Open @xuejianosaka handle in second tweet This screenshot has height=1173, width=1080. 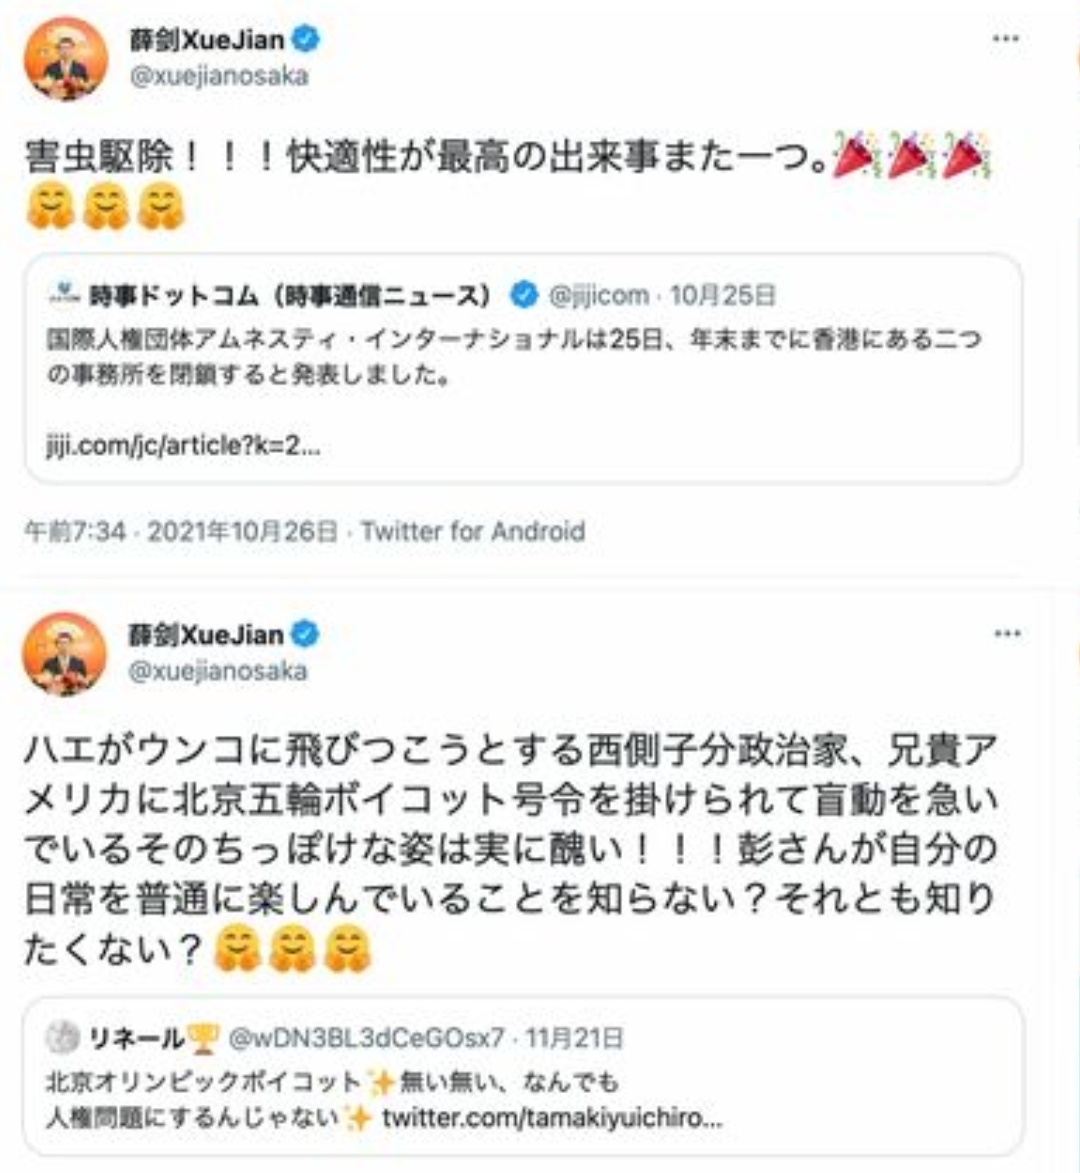(218, 671)
